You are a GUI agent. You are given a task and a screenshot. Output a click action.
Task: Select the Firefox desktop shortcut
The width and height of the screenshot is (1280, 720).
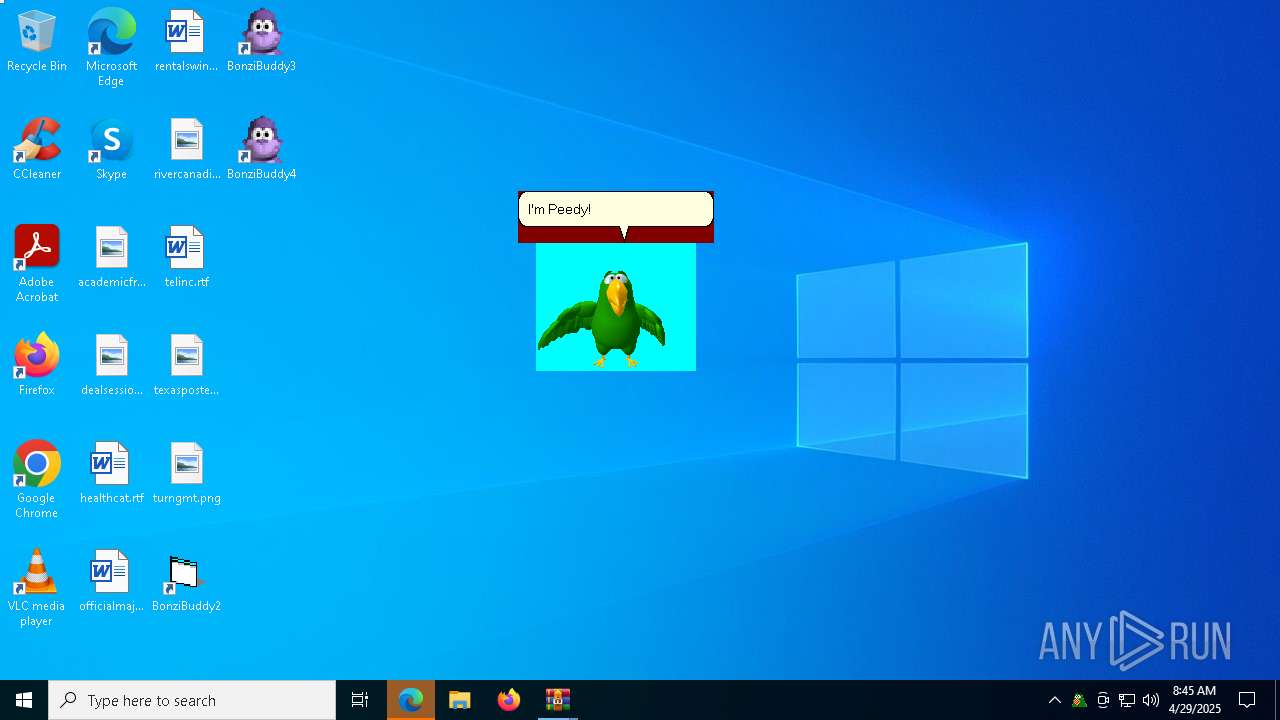[37, 366]
